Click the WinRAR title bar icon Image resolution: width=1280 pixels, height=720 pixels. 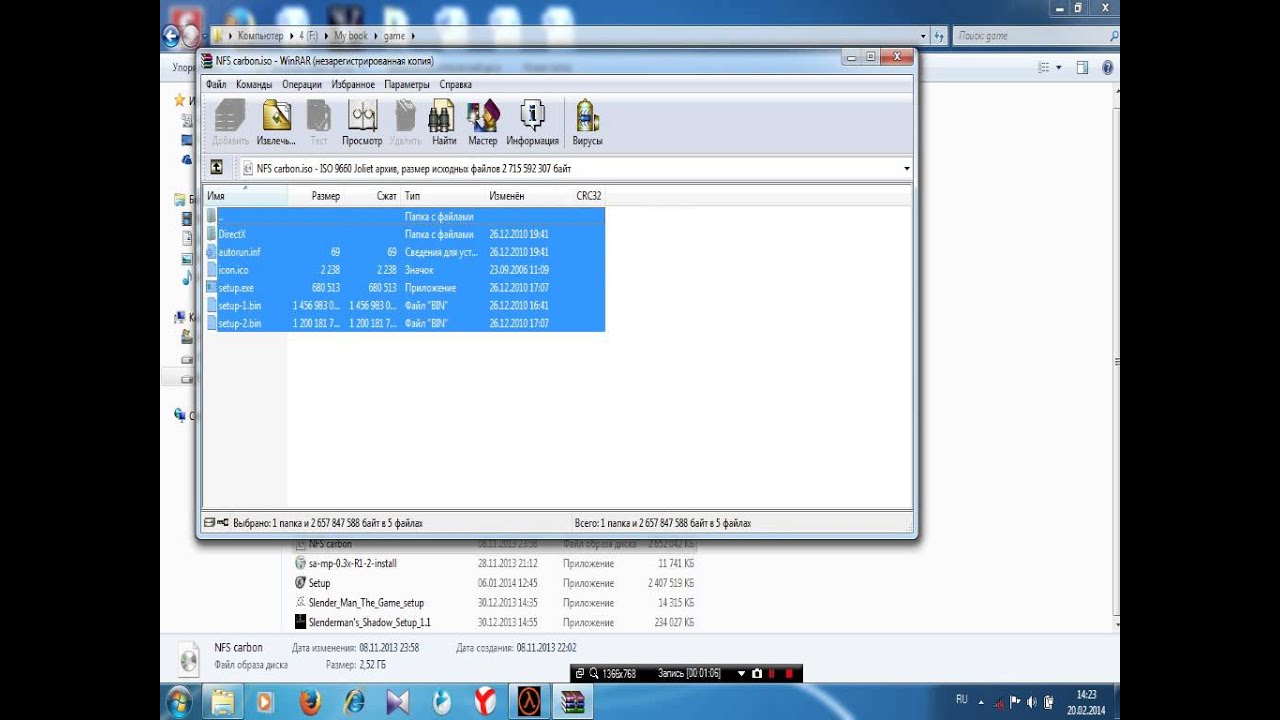pyautogui.click(x=207, y=61)
